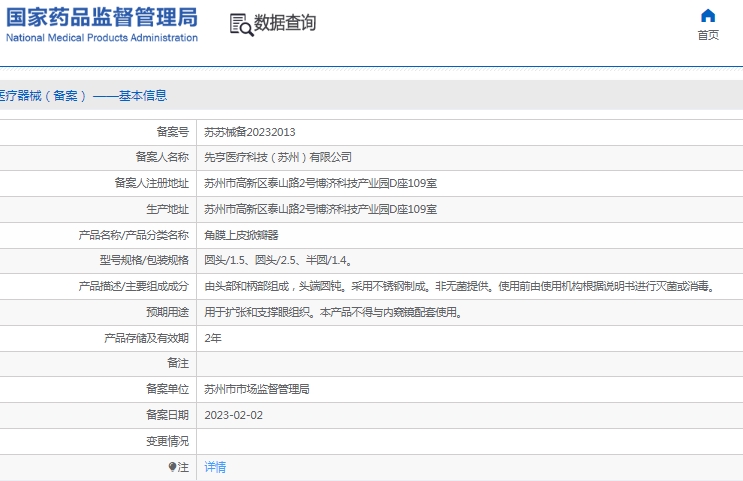Click the company name 先亨医疗科技（苏州）有限公司
The height and width of the screenshot is (481, 743).
tap(278, 157)
